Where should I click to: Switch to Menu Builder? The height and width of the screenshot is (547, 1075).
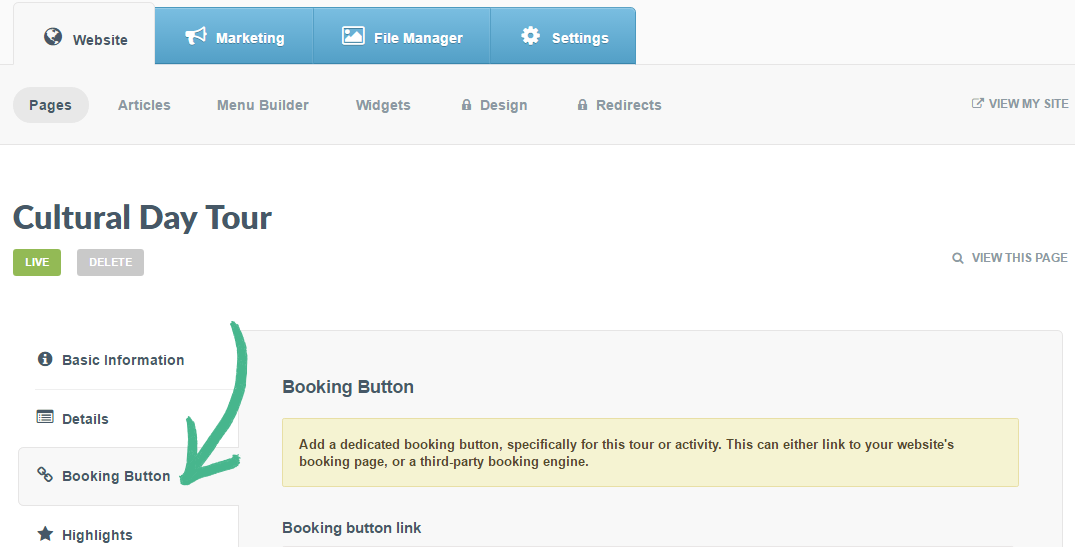pos(263,105)
